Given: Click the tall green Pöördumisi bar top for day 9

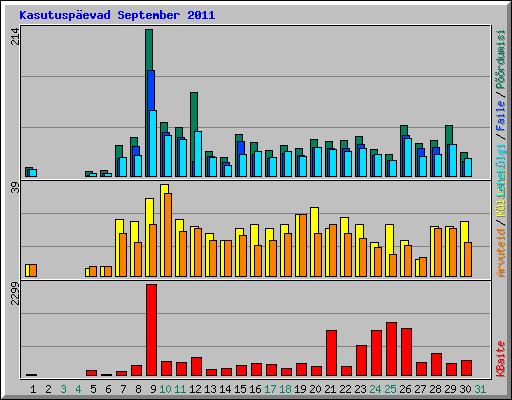Looking at the screenshot, I should click(x=149, y=49).
